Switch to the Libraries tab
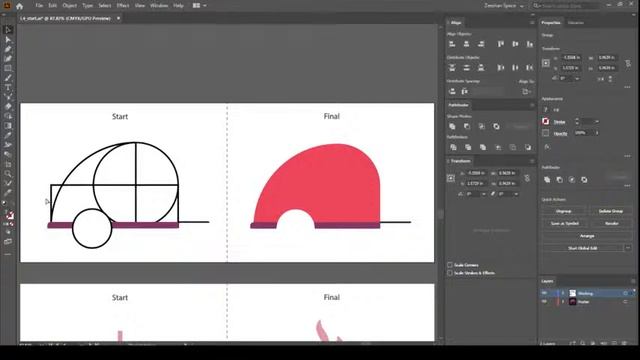 point(576,23)
